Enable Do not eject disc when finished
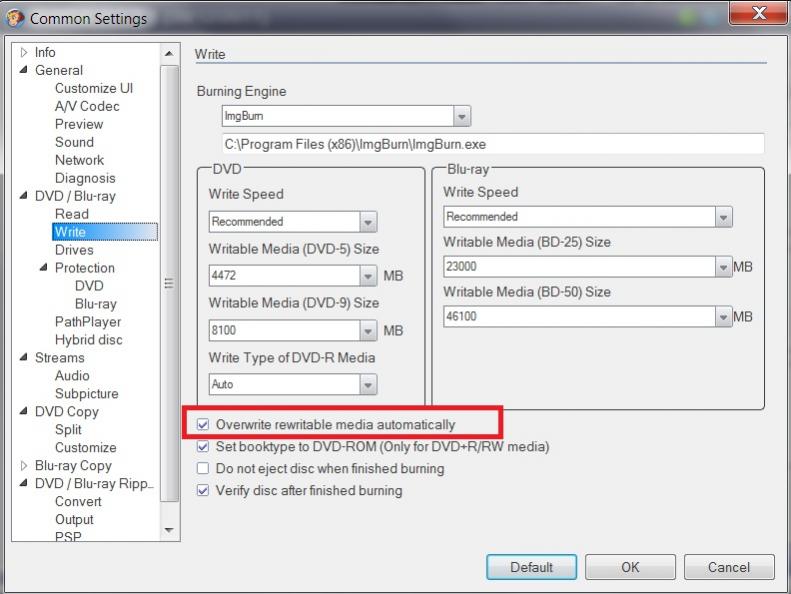Viewport: 791px width, 594px height. 203,468
